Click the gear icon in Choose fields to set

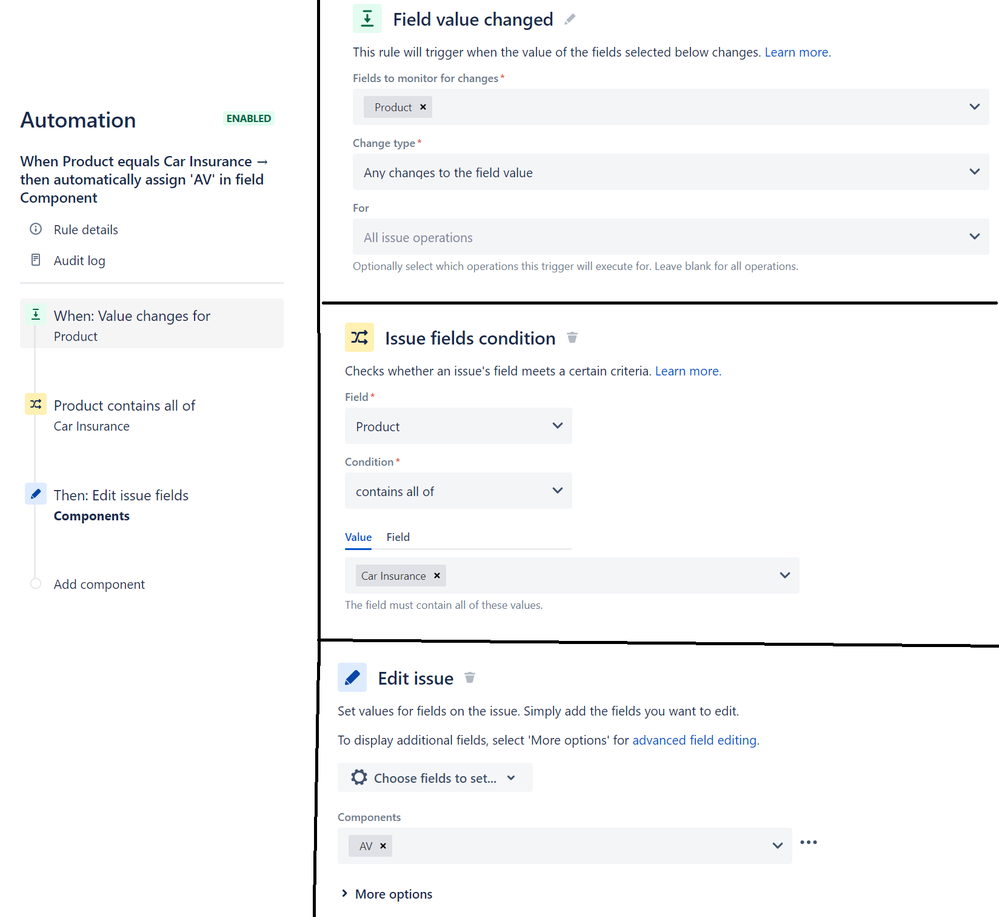[359, 777]
